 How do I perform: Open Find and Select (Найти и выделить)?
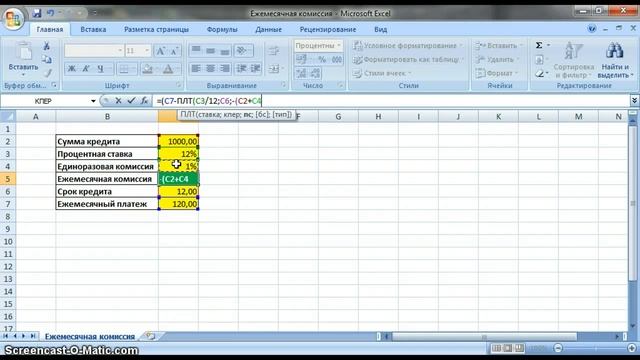615,60
